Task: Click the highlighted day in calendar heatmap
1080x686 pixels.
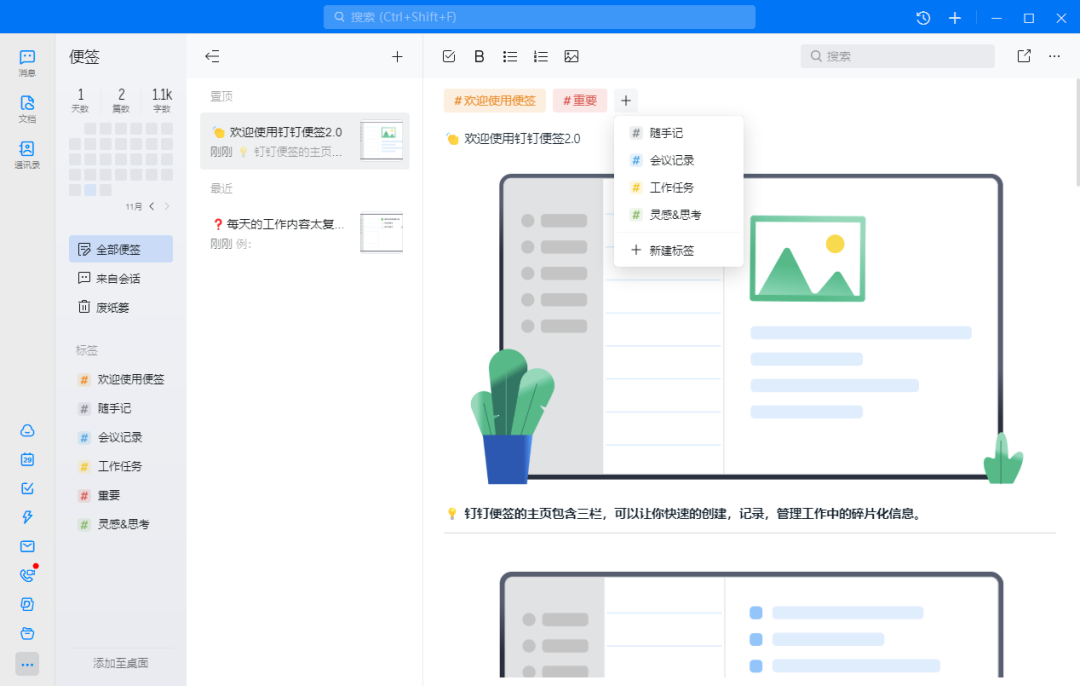Action: [x=90, y=190]
